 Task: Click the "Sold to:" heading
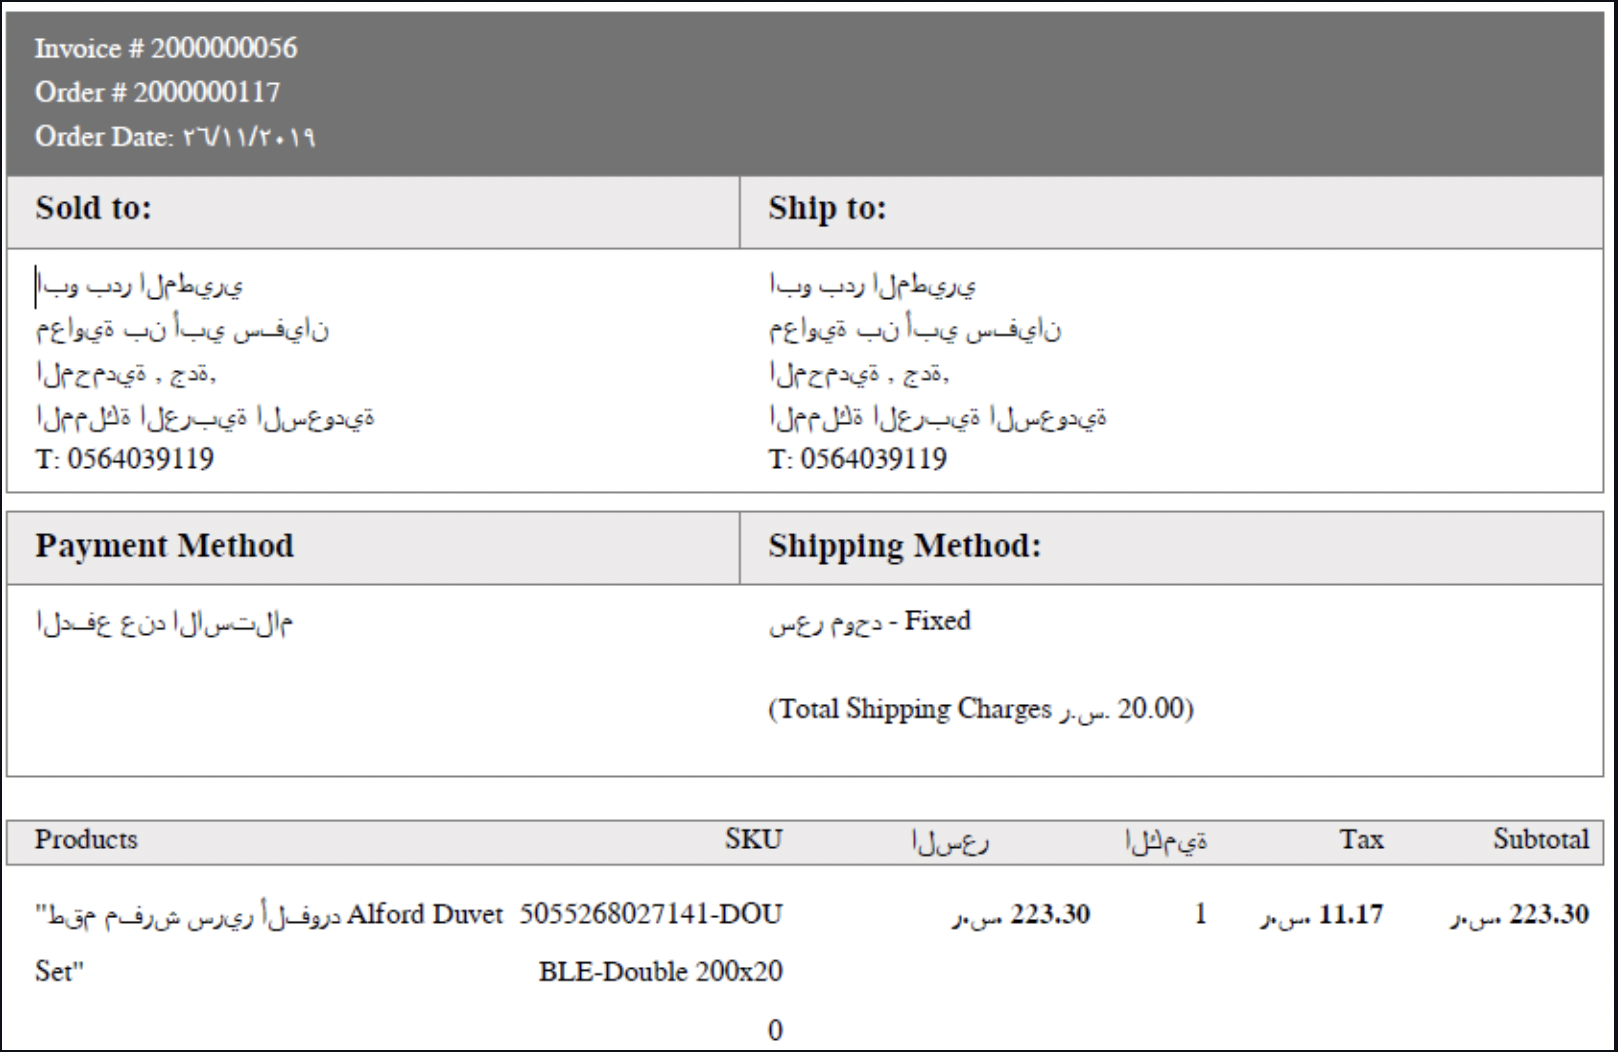(x=93, y=208)
